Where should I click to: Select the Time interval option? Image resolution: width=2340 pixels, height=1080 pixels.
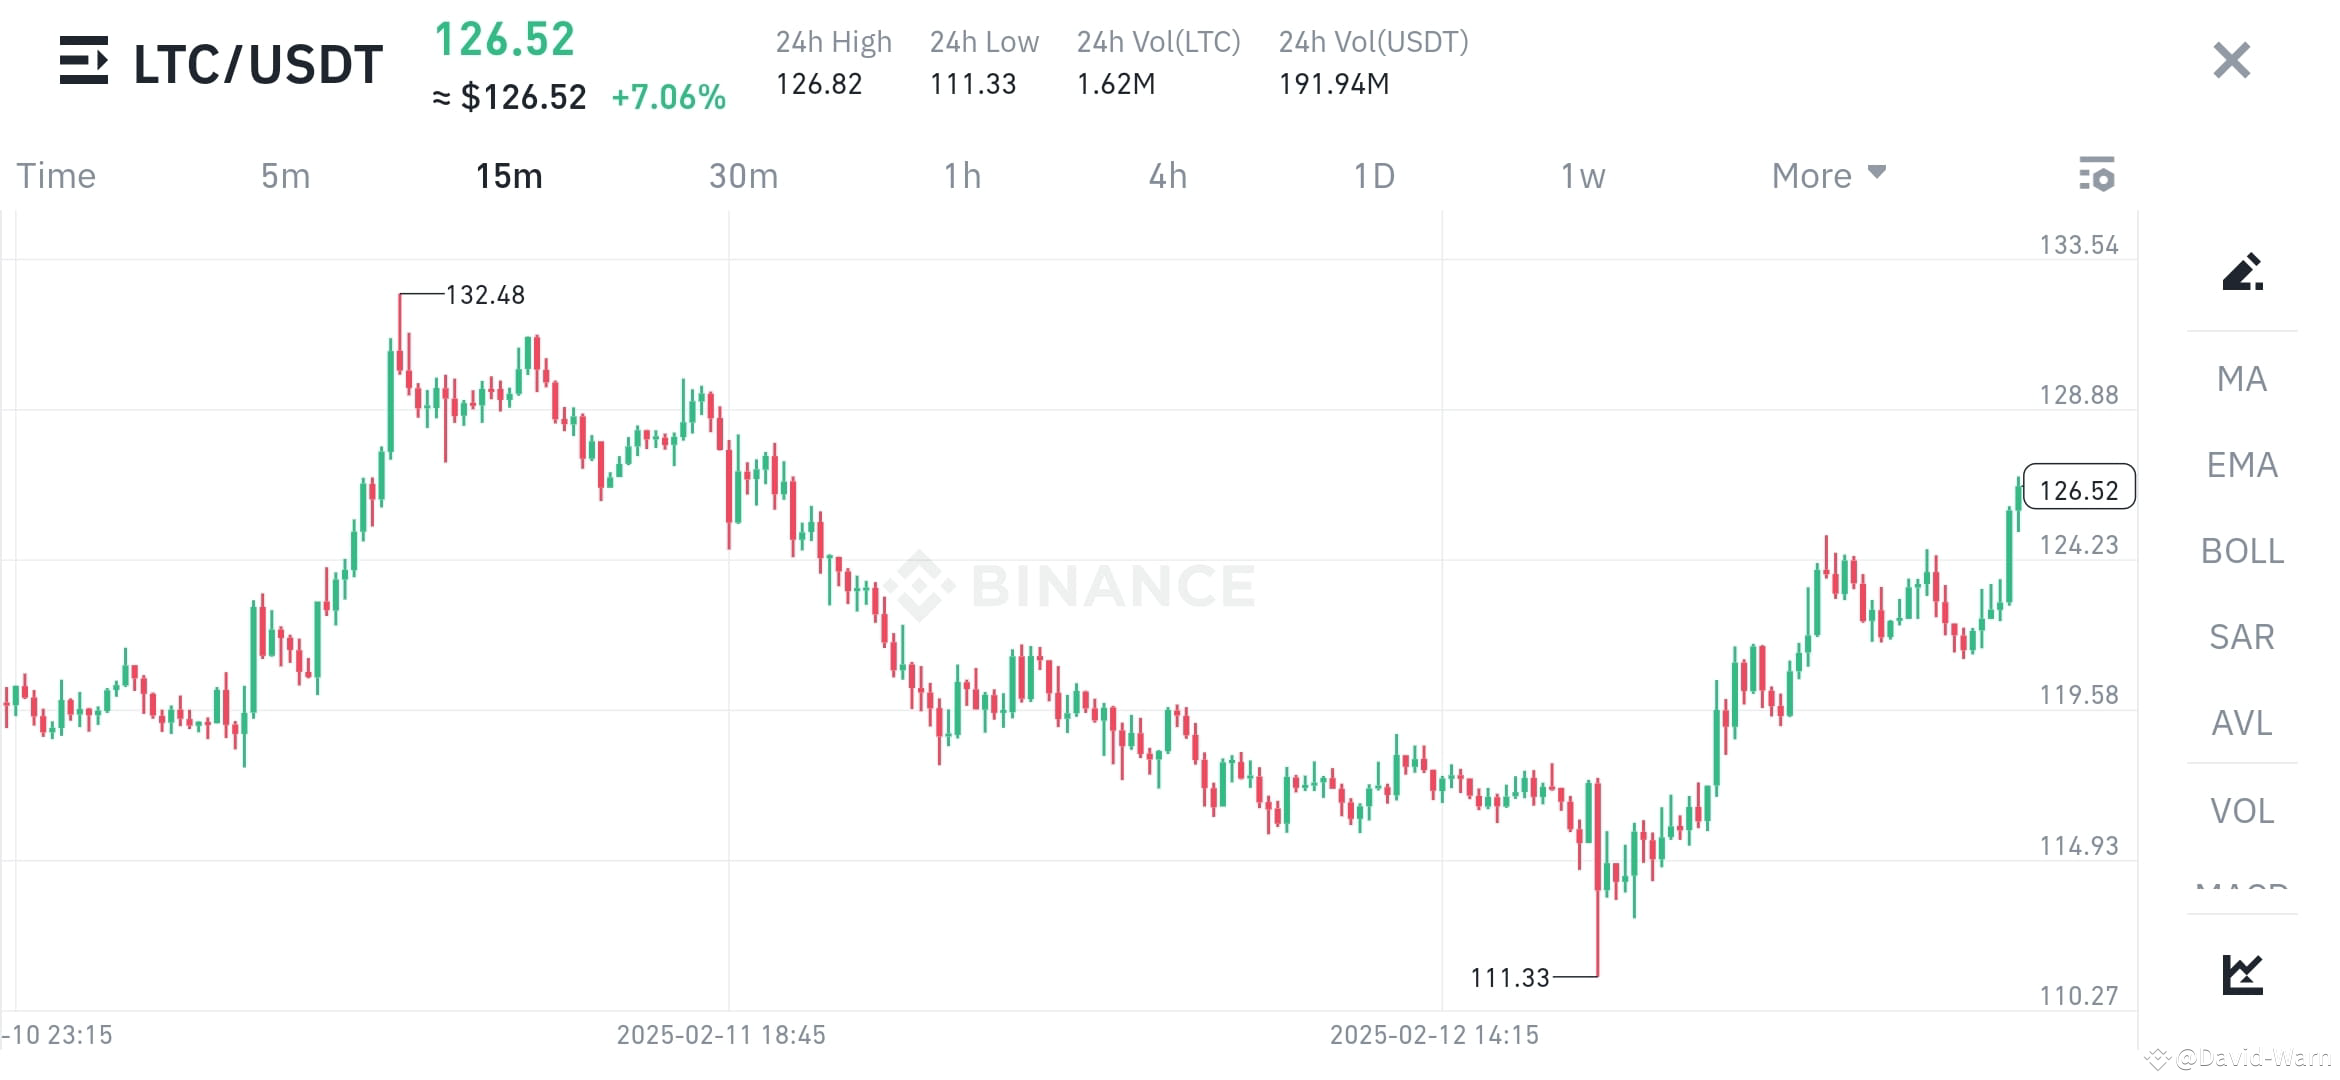pyautogui.click(x=55, y=174)
